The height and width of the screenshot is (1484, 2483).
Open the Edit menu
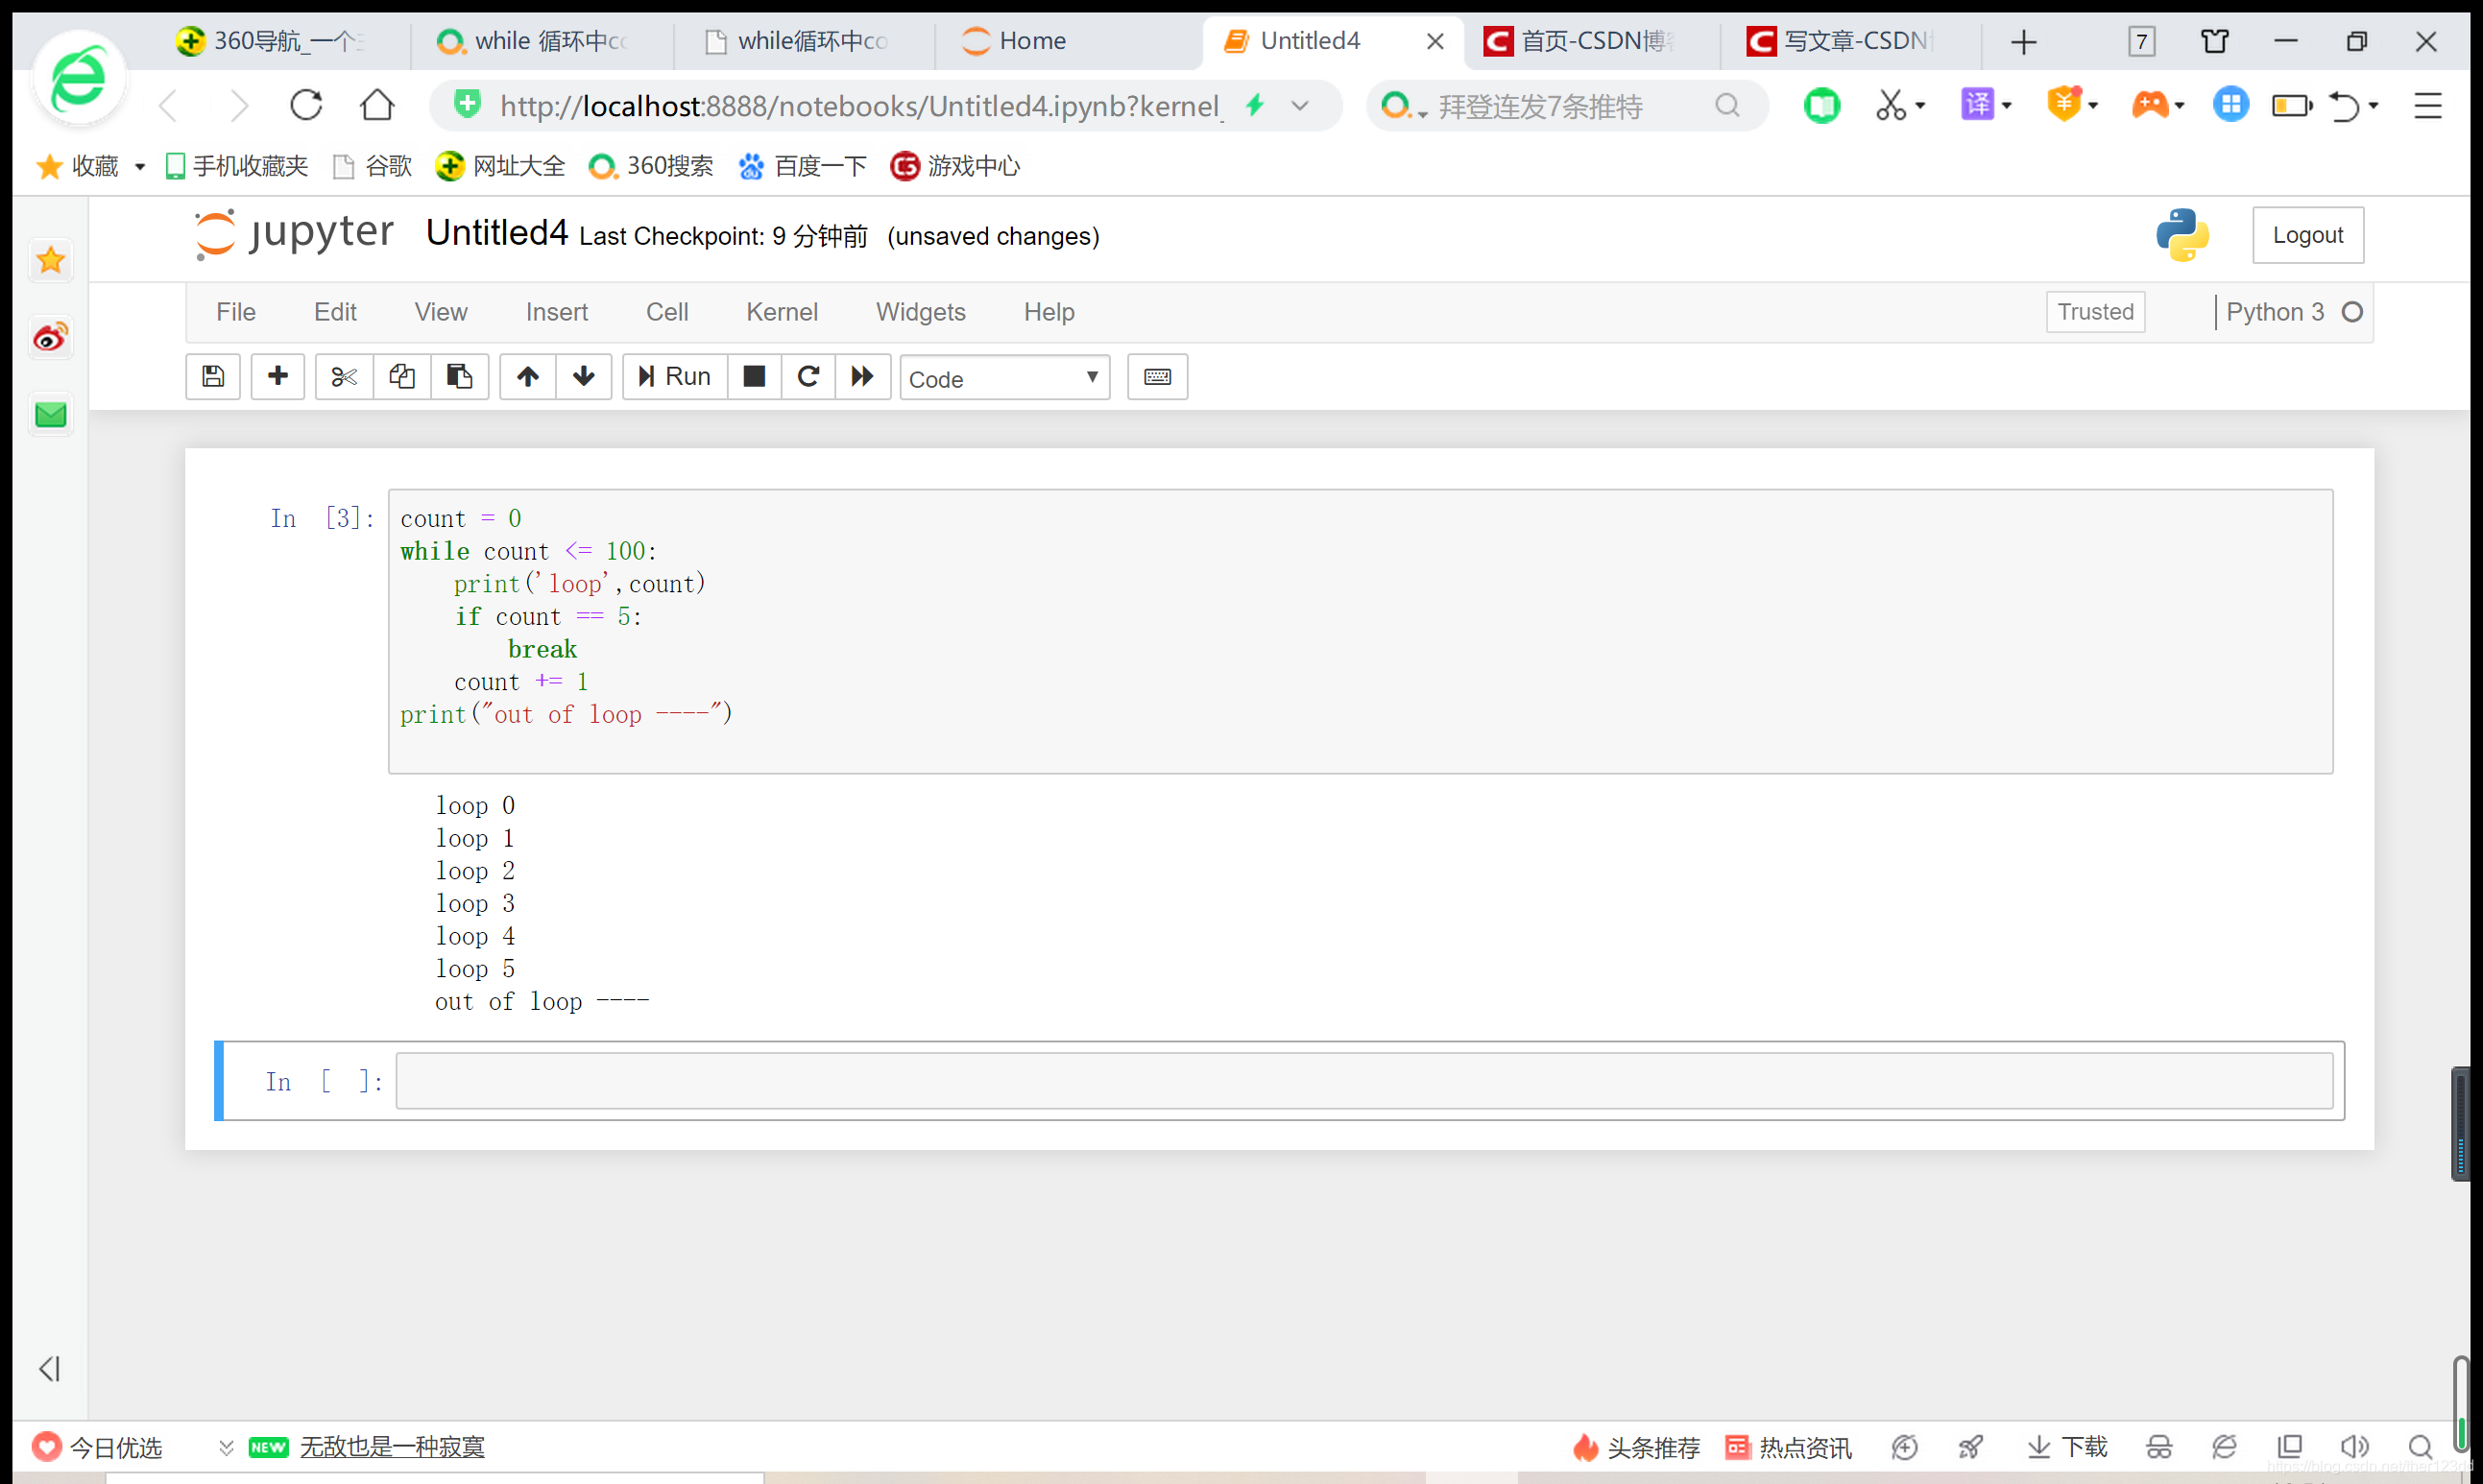tap(335, 312)
